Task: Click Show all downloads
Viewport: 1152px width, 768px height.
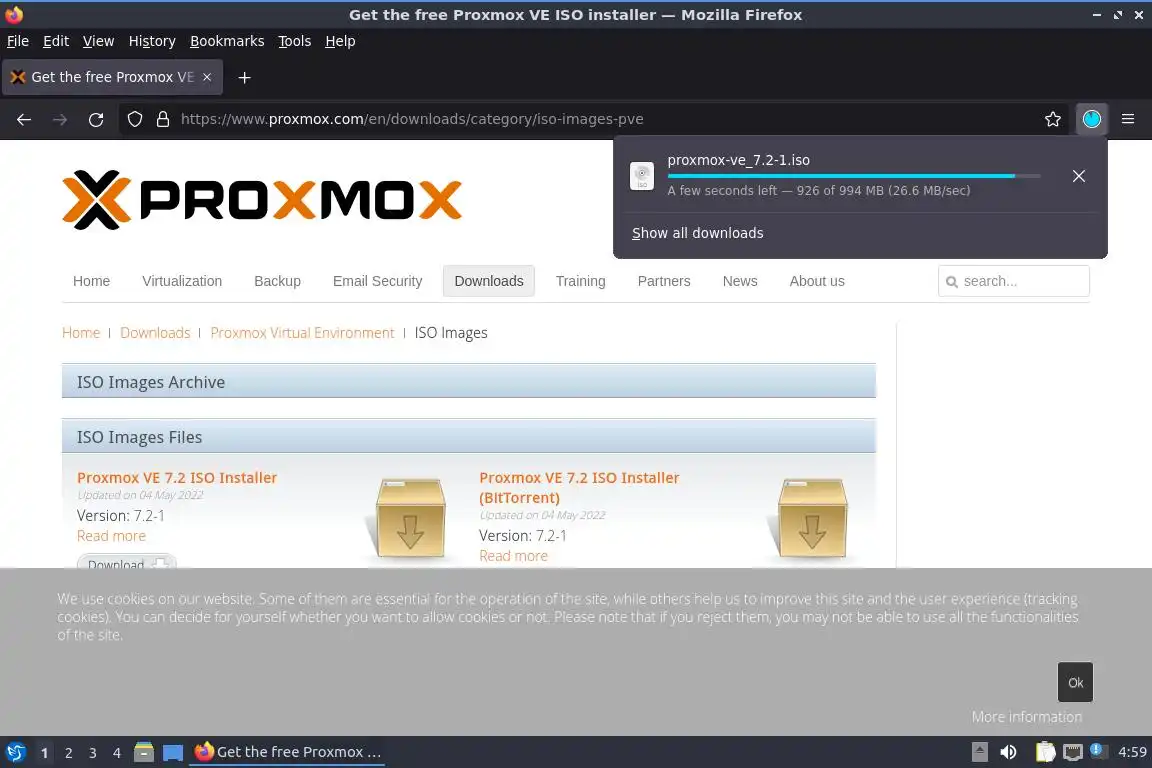Action: (698, 233)
